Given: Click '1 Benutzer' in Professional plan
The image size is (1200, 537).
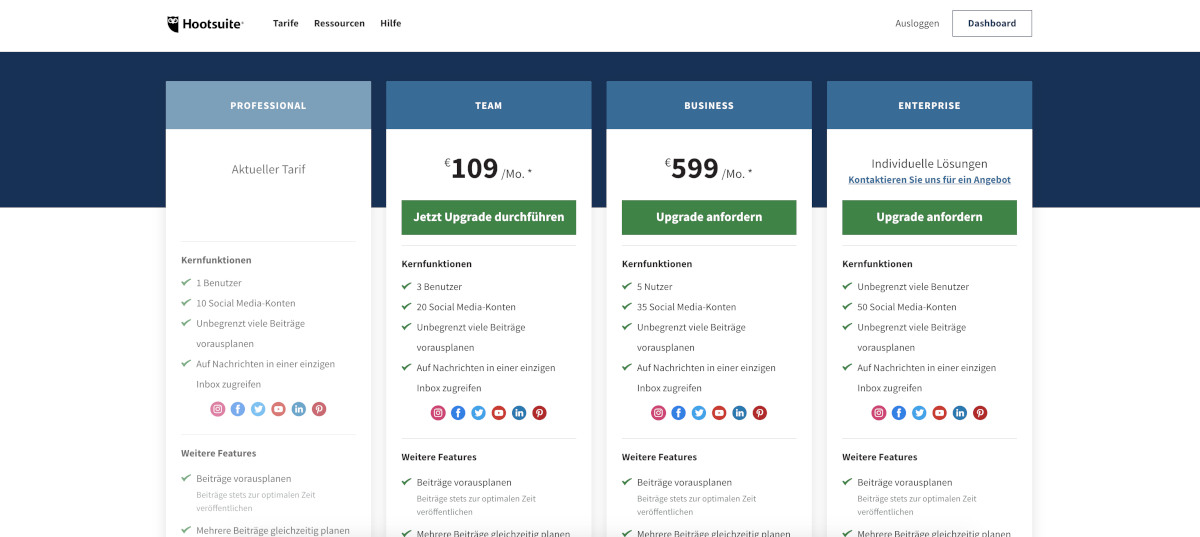Looking at the screenshot, I should [219, 283].
